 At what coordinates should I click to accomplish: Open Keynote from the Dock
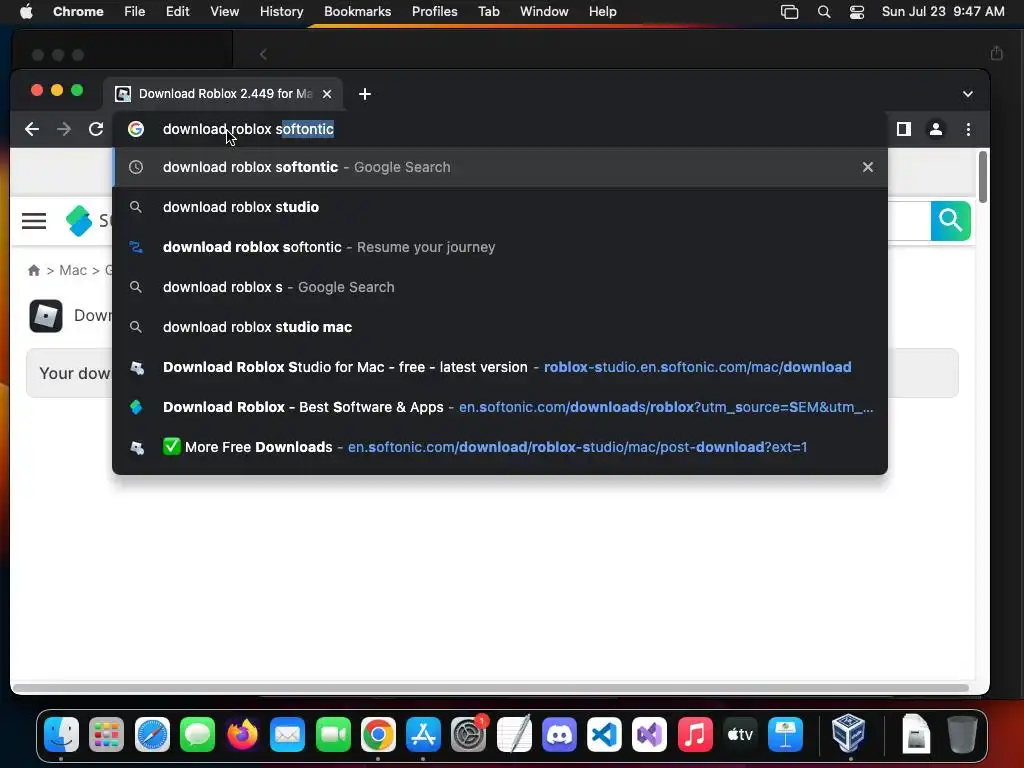(785, 735)
